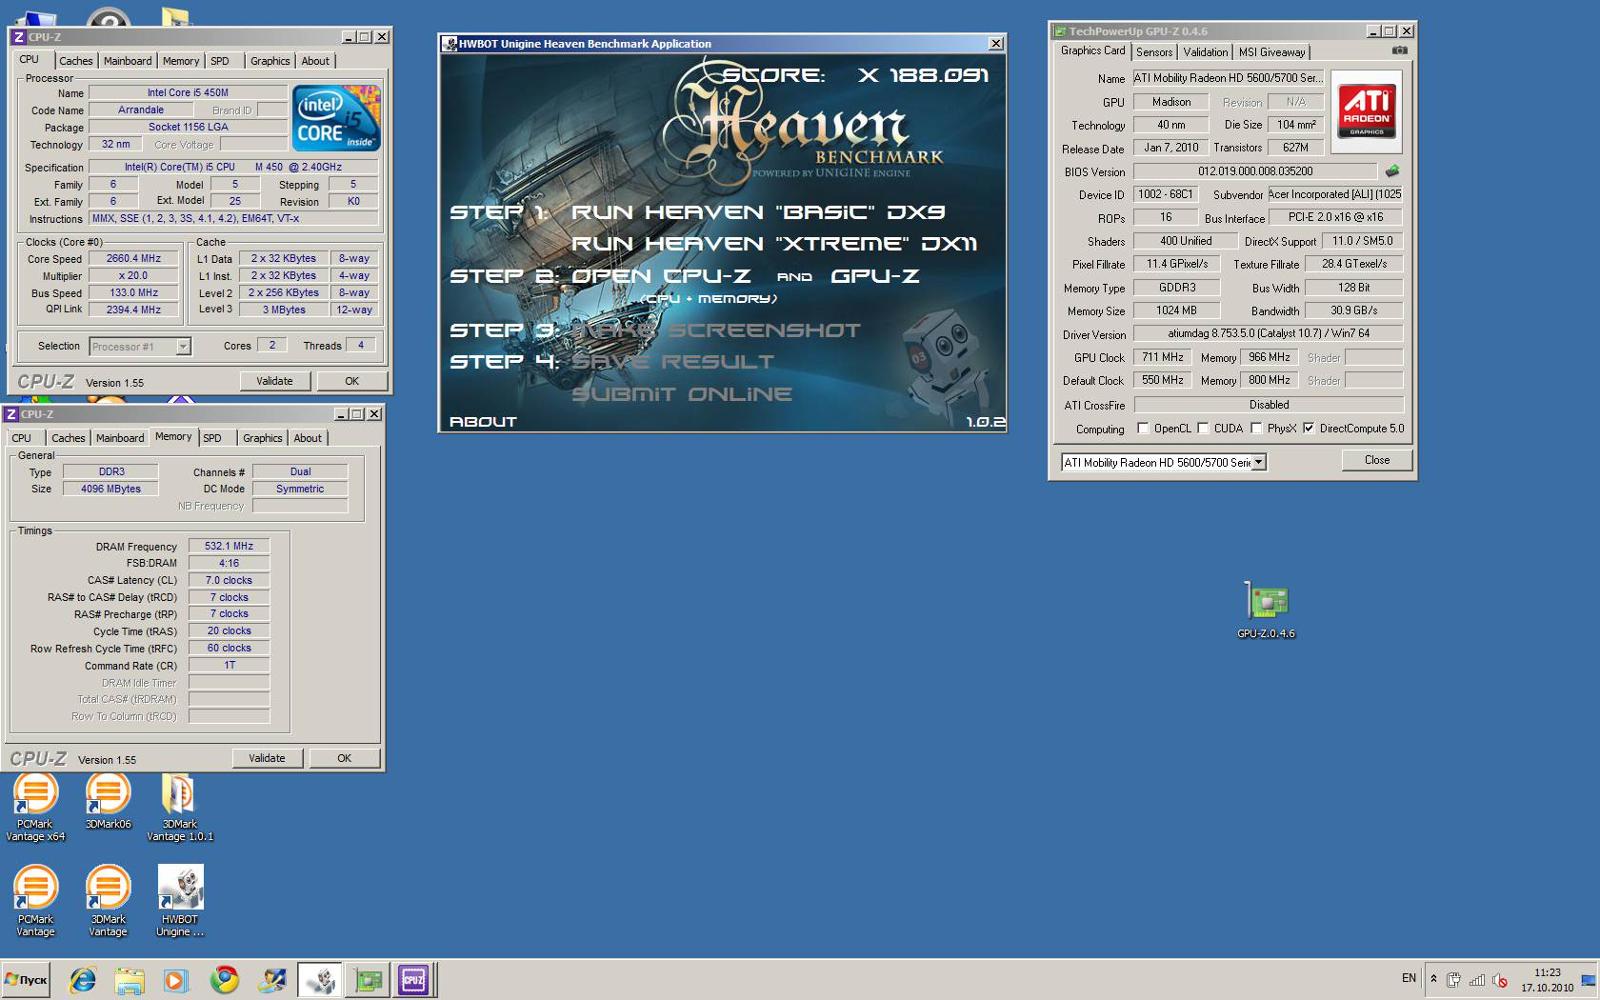Image resolution: width=1600 pixels, height=1000 pixels.
Task: Click the BIOS Version field 012.019.000.008.035200
Action: 1255,172
